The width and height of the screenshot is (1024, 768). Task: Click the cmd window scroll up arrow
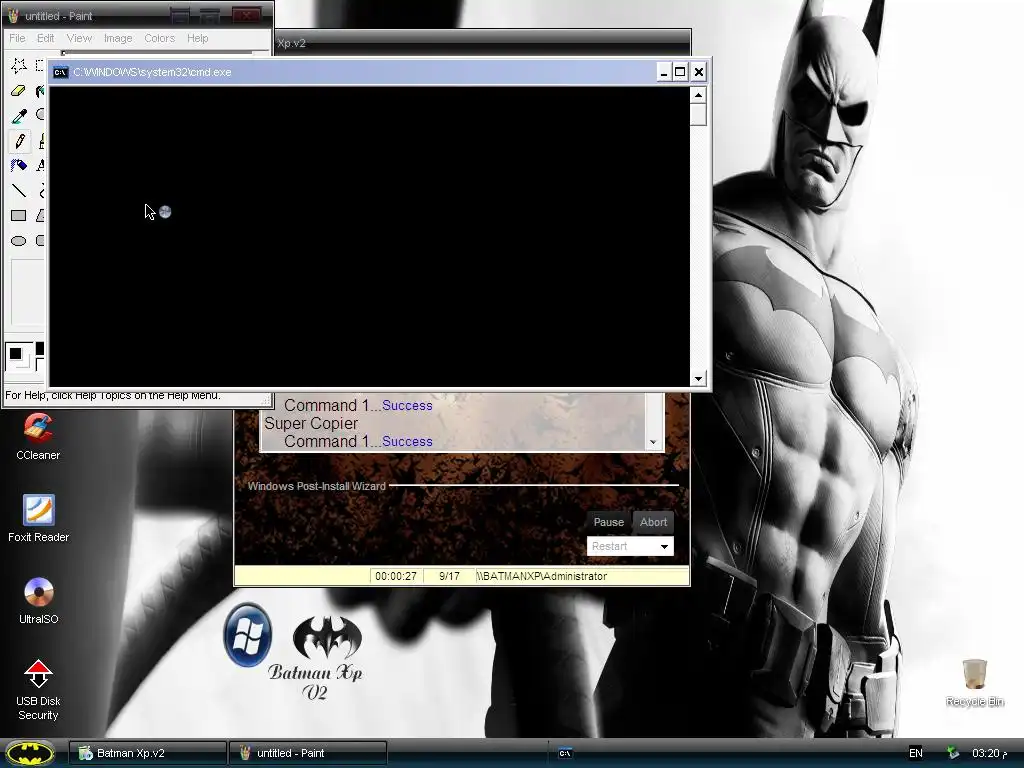click(698, 95)
